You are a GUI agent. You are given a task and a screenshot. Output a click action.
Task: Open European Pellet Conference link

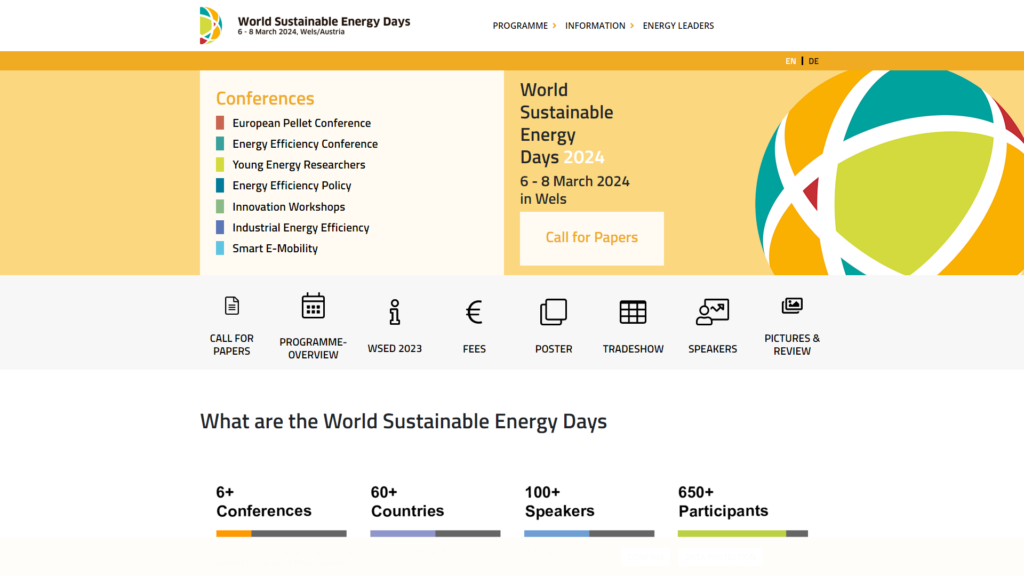(x=301, y=123)
